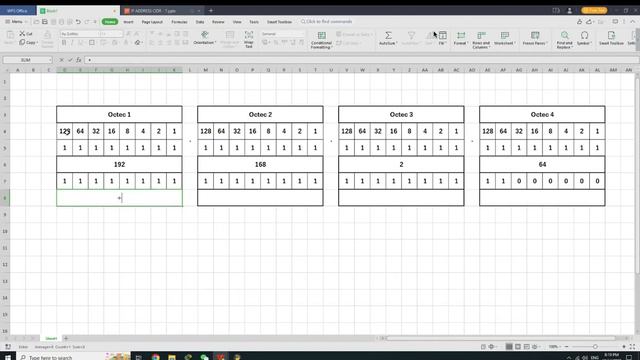Open File Explorer from the taskbar
The image size is (640, 360).
(172, 357)
